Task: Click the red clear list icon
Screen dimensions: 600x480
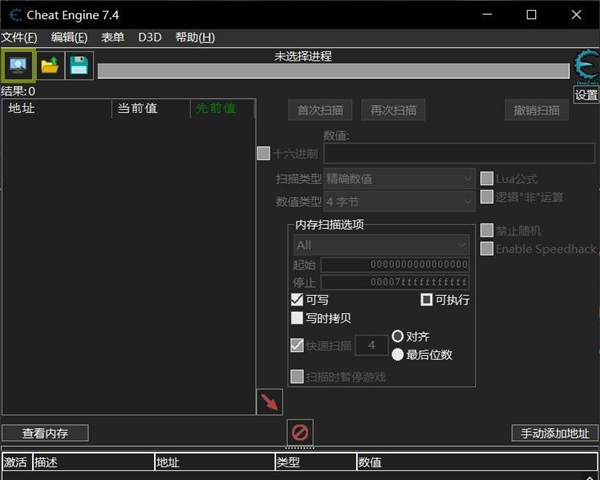Action: [x=300, y=432]
